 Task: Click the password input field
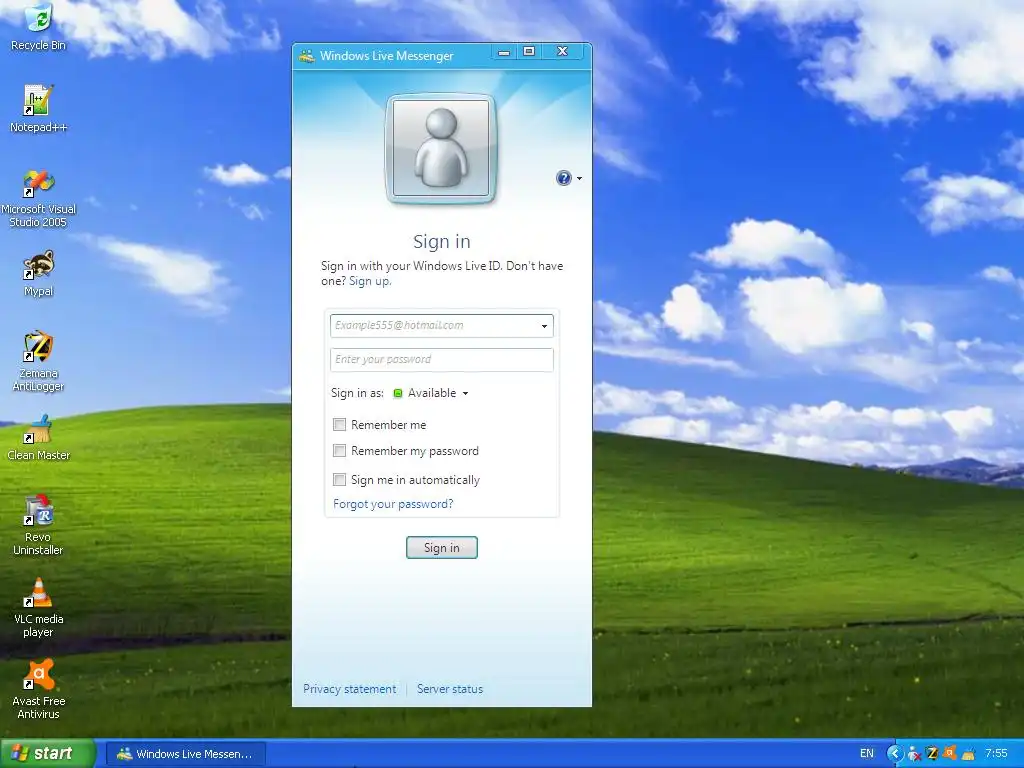(x=441, y=360)
